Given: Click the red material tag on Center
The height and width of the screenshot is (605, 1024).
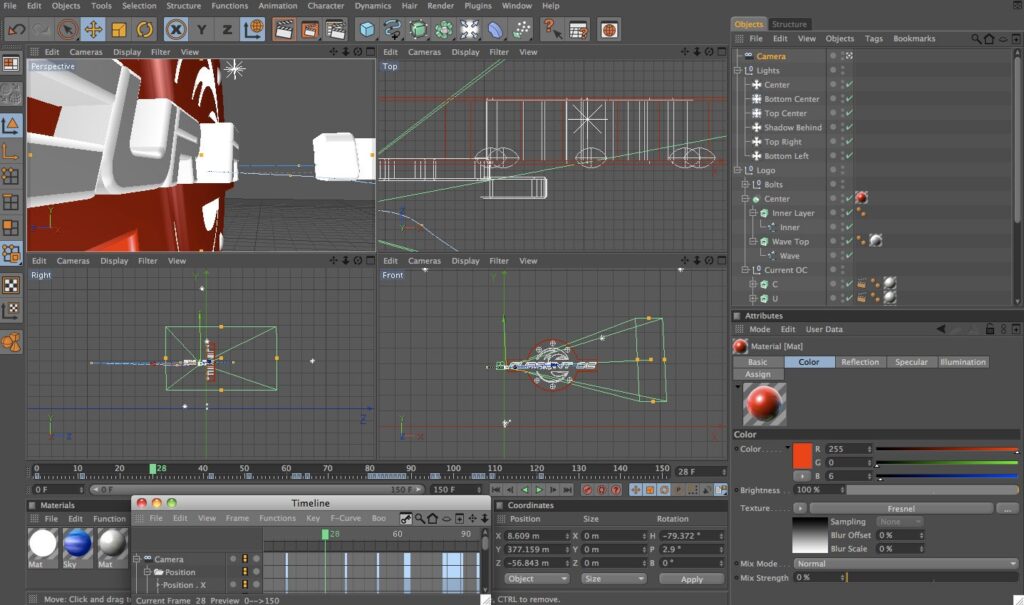Looking at the screenshot, I should (x=861, y=198).
